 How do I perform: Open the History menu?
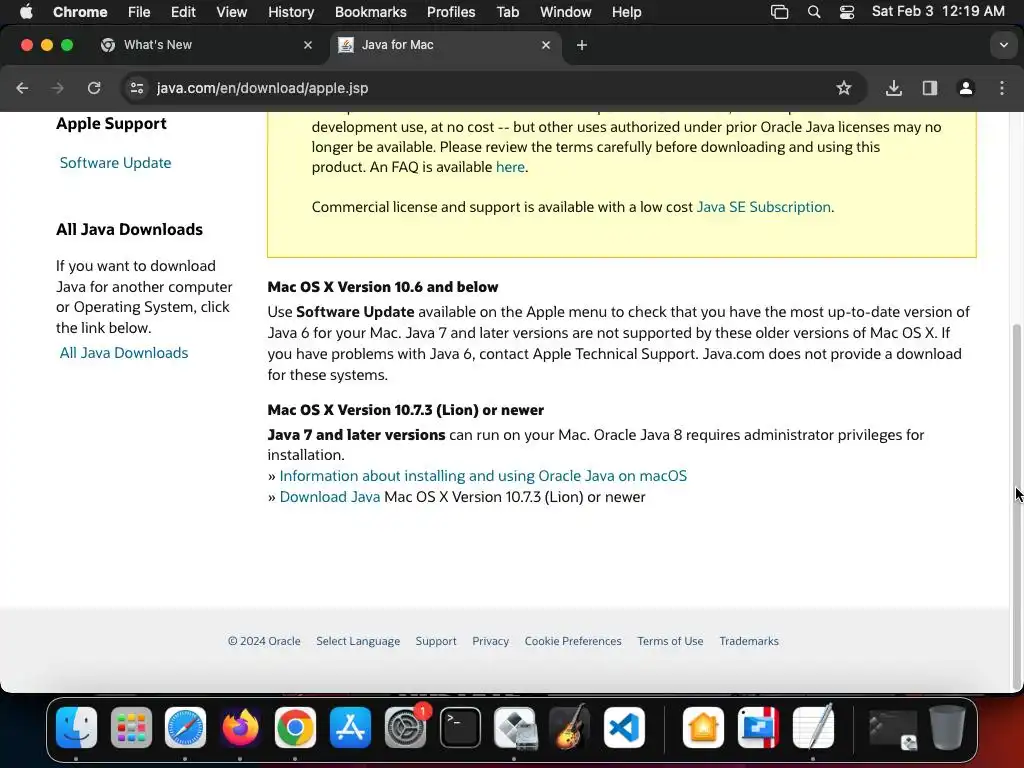pos(291,12)
